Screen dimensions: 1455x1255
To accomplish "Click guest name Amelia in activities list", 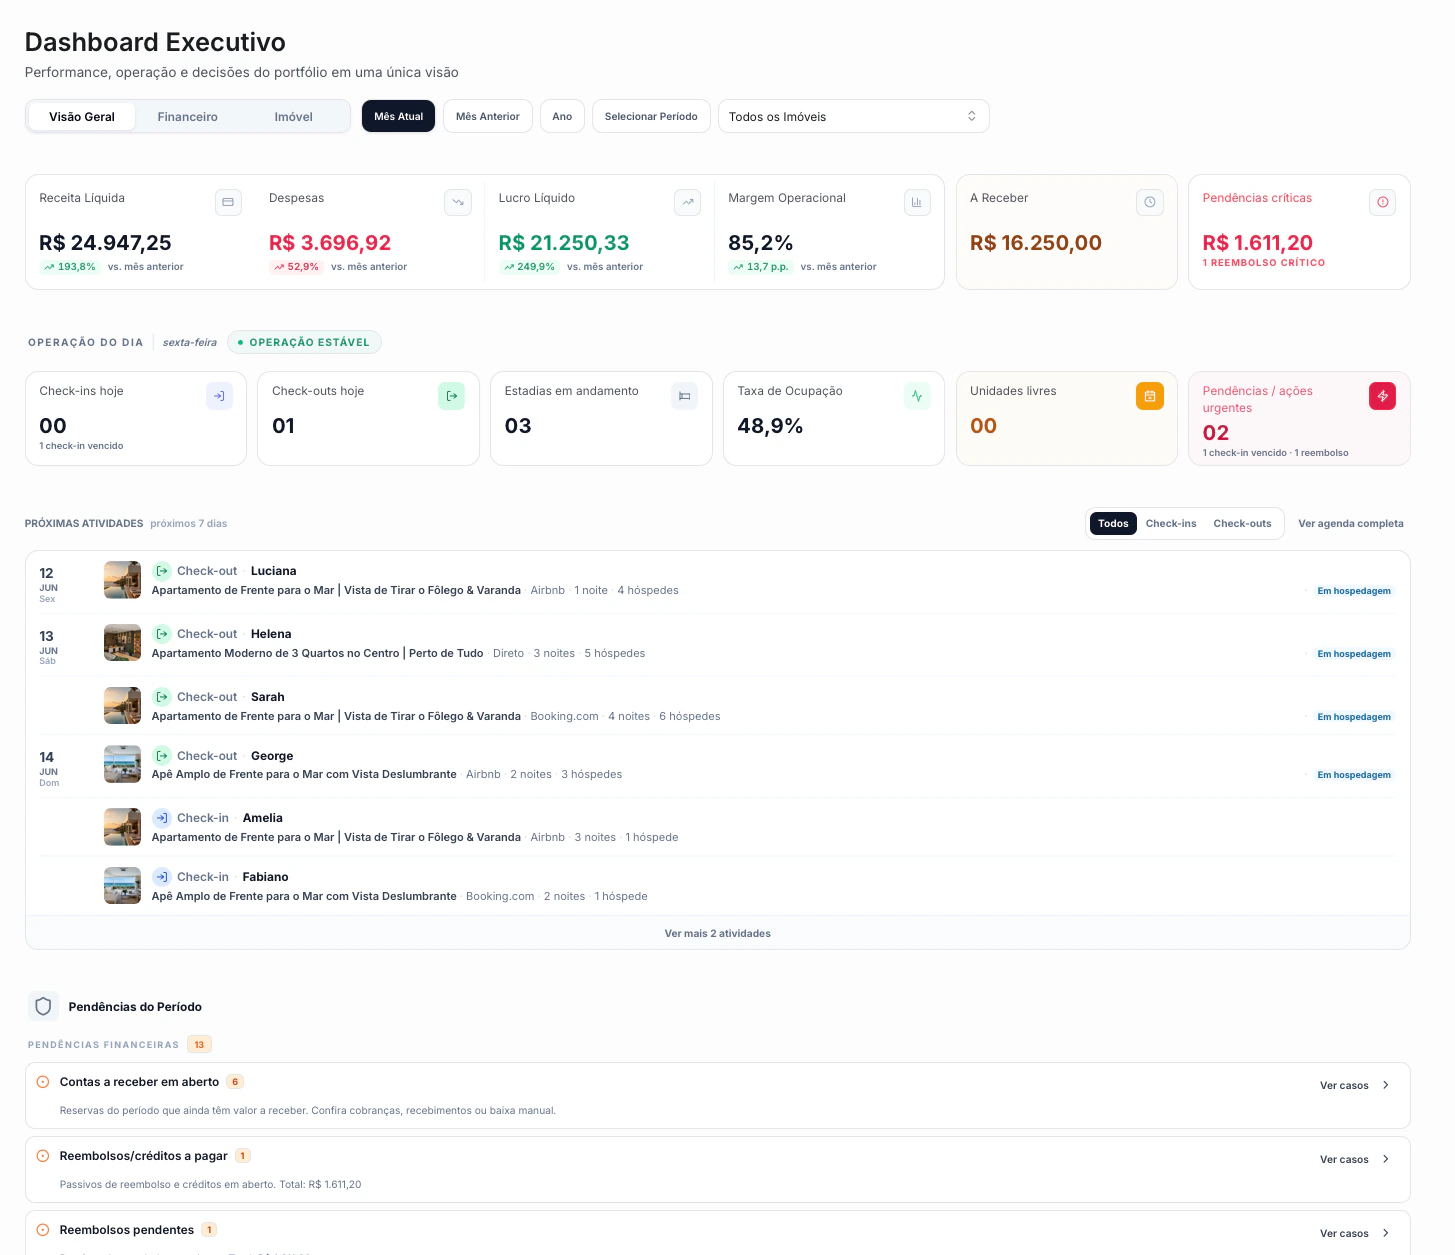I will (263, 818).
